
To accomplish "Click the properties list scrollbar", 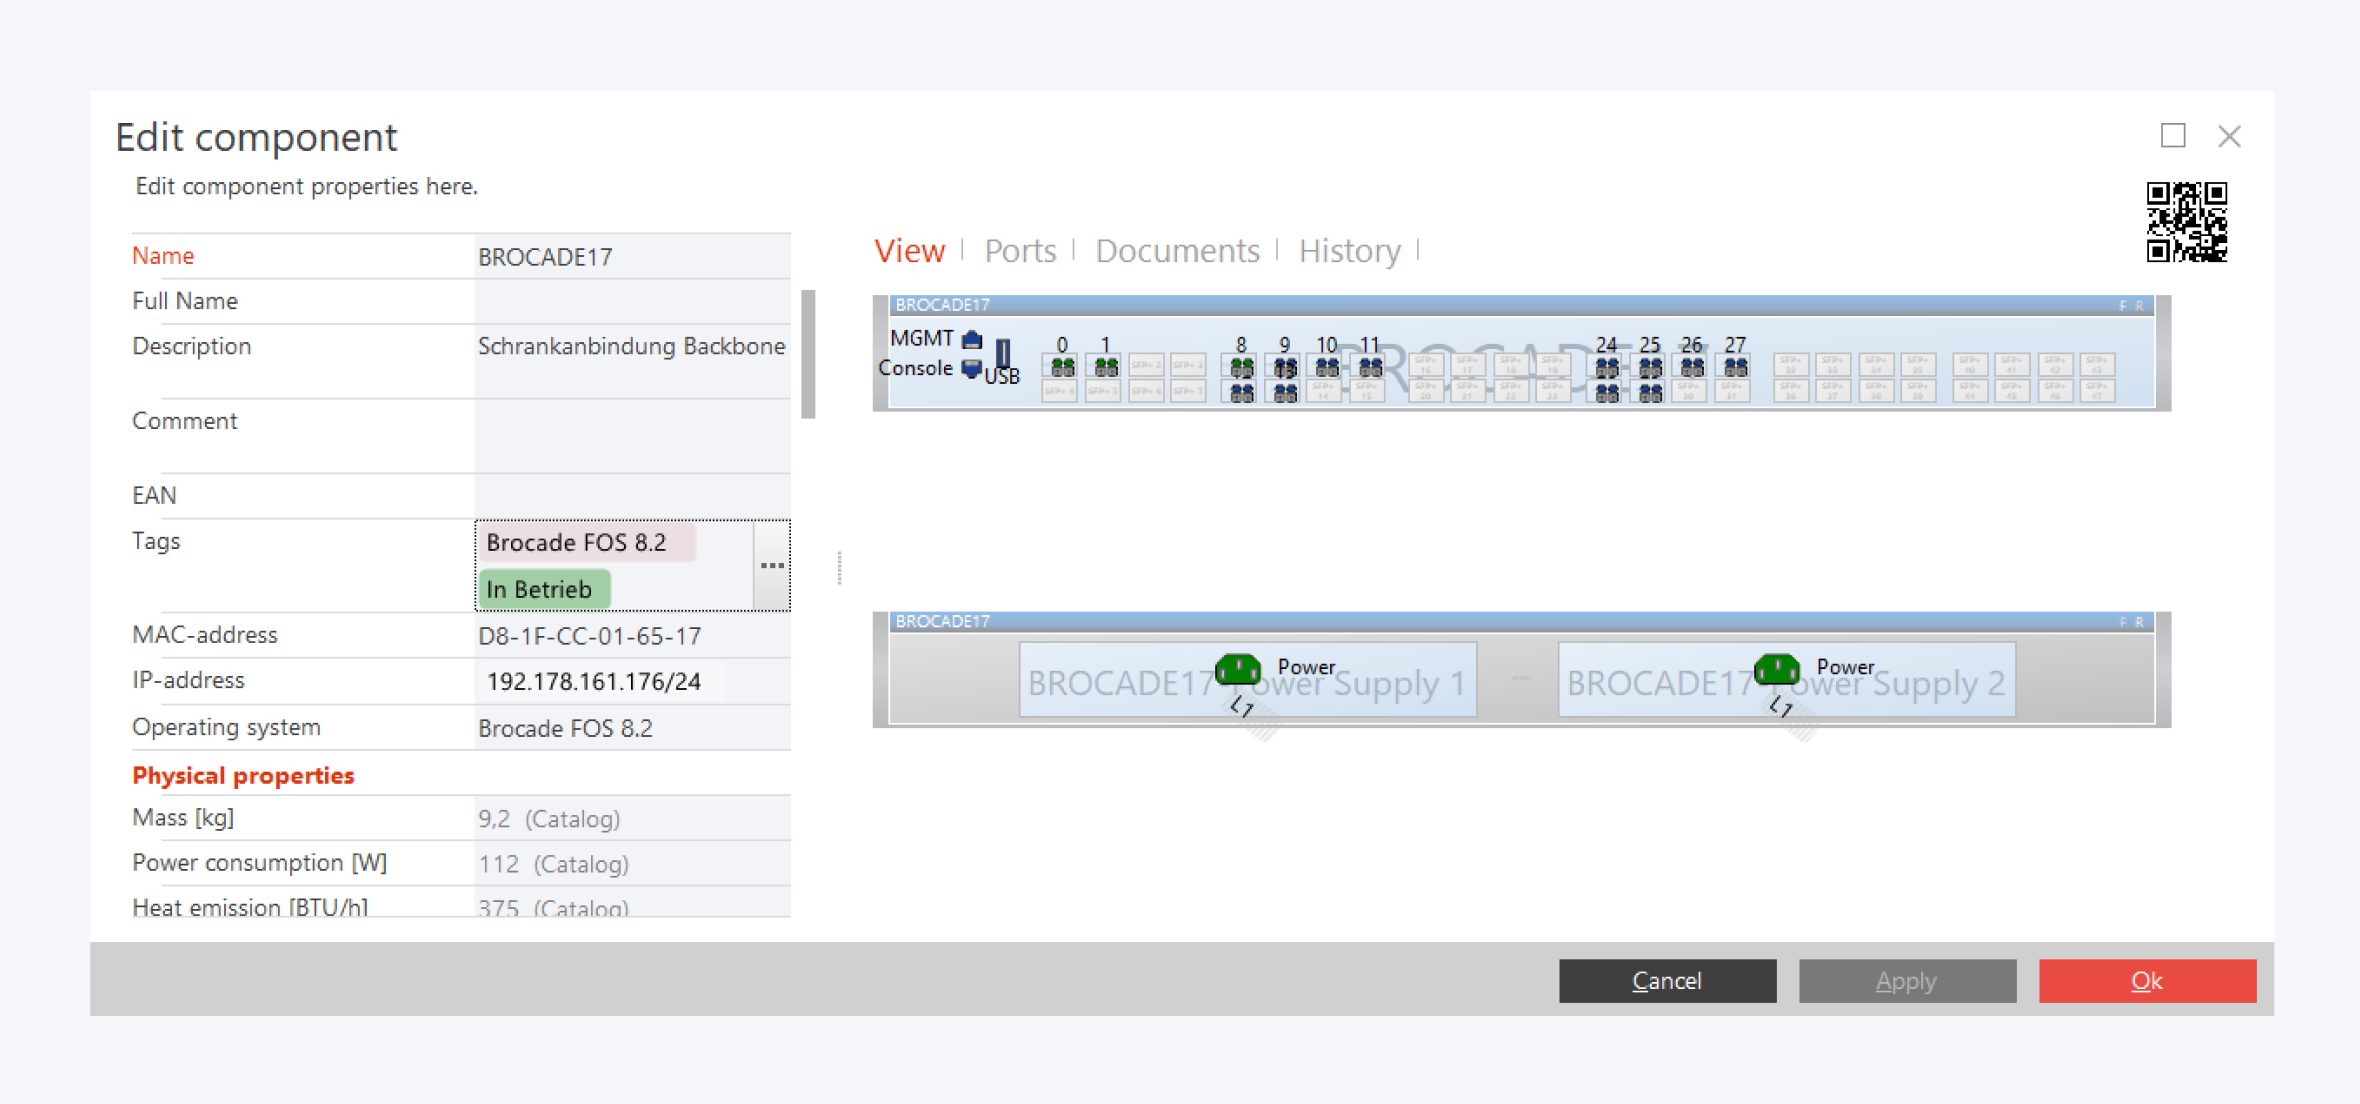I will pos(808,354).
